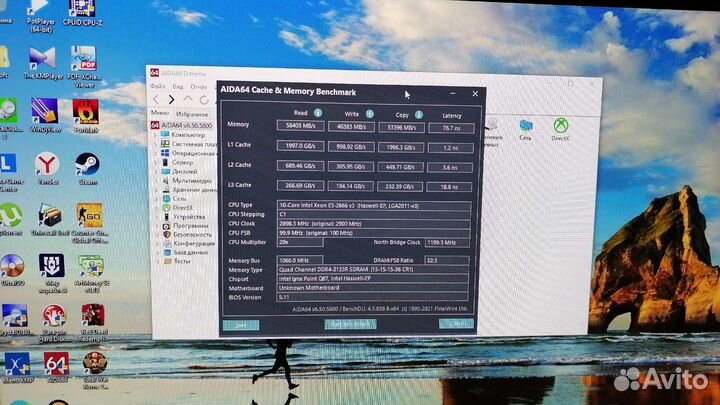Screen dimensions: 720x405
Task: Click Write info icon in benchmark
Action: click(x=370, y=114)
